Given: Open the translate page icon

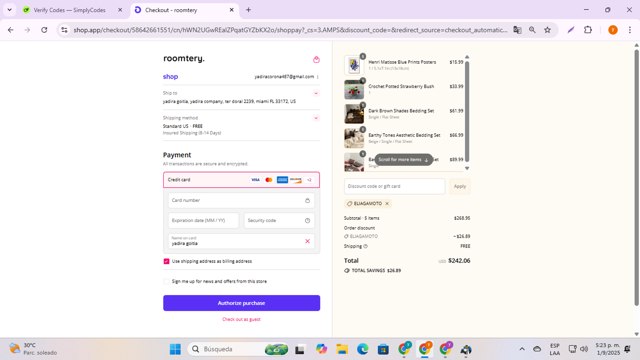Looking at the screenshot, I should tap(517, 30).
